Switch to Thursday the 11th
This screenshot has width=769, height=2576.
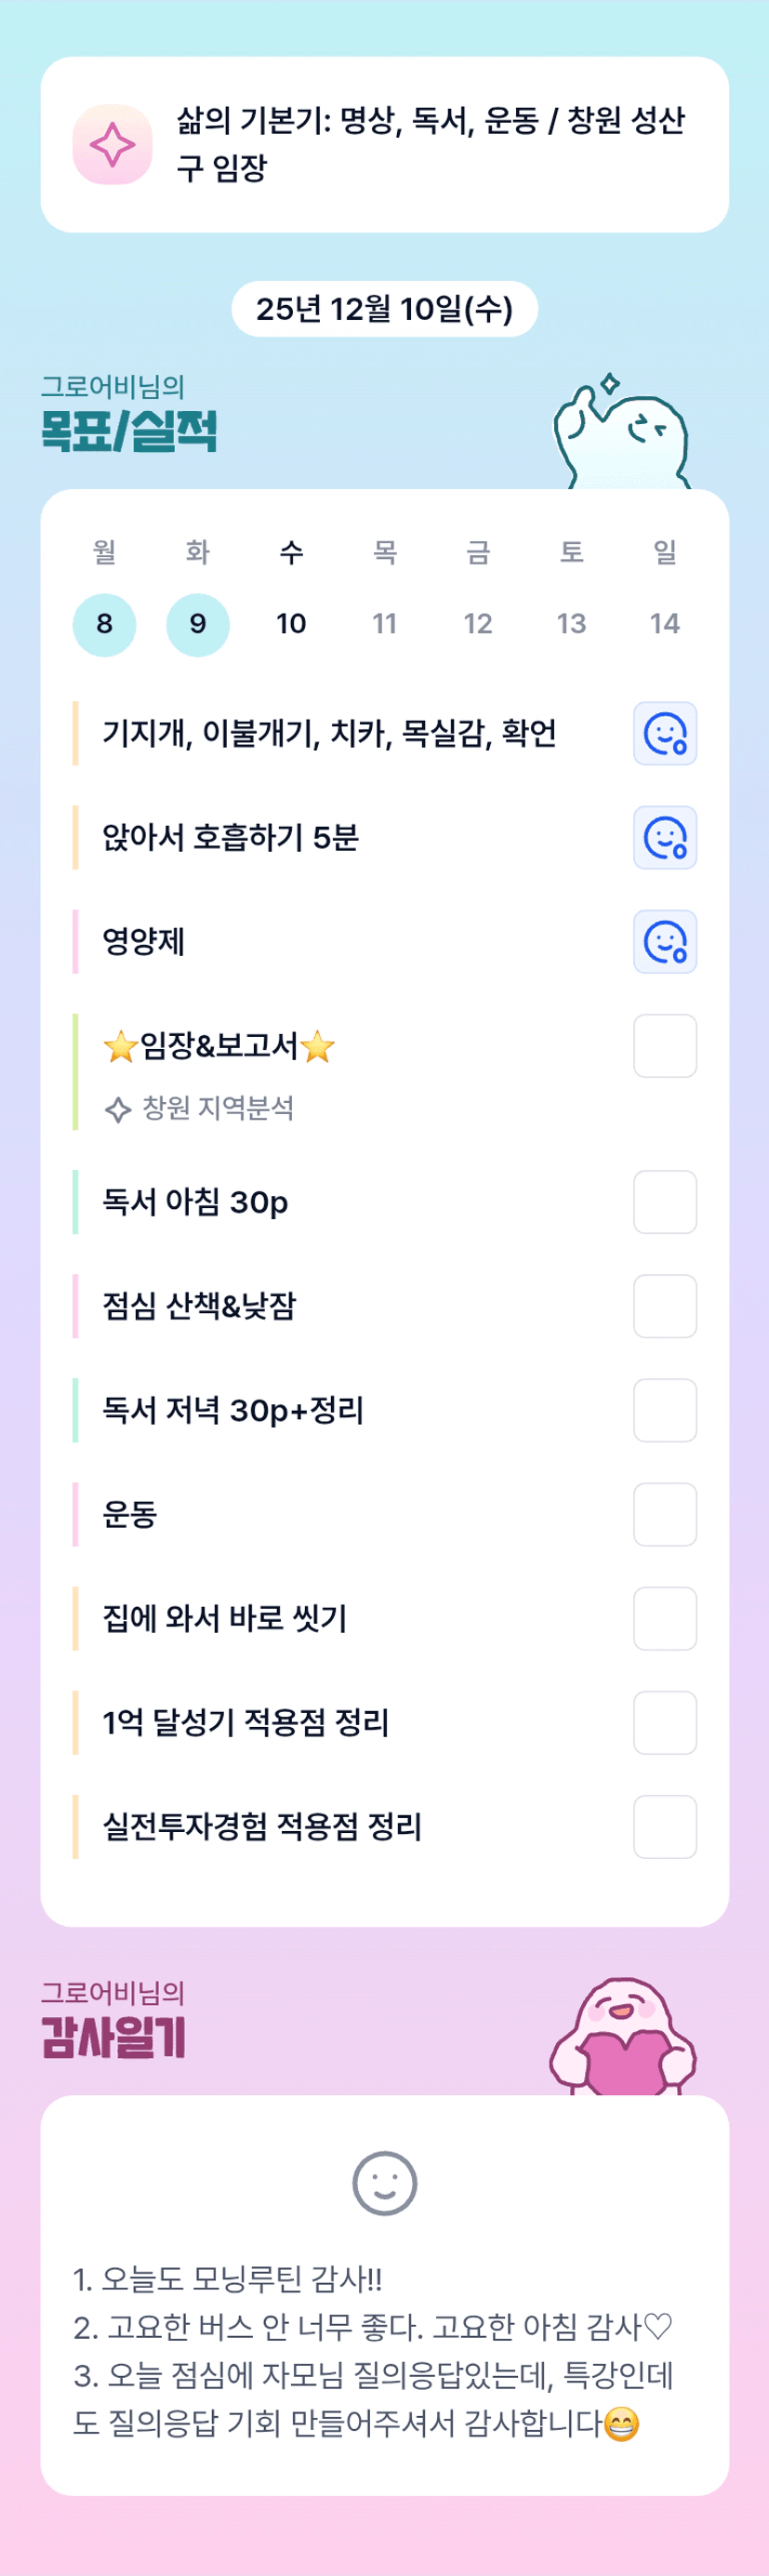(385, 624)
